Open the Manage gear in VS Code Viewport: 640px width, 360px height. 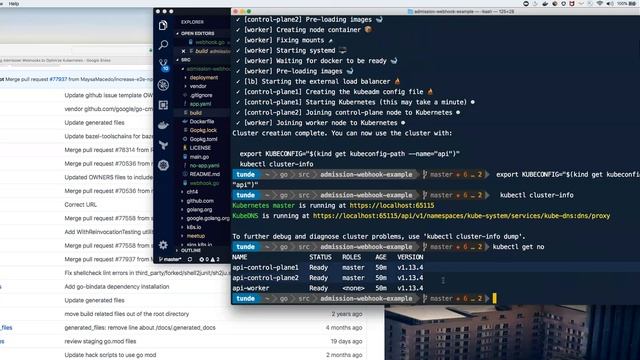click(x=163, y=245)
